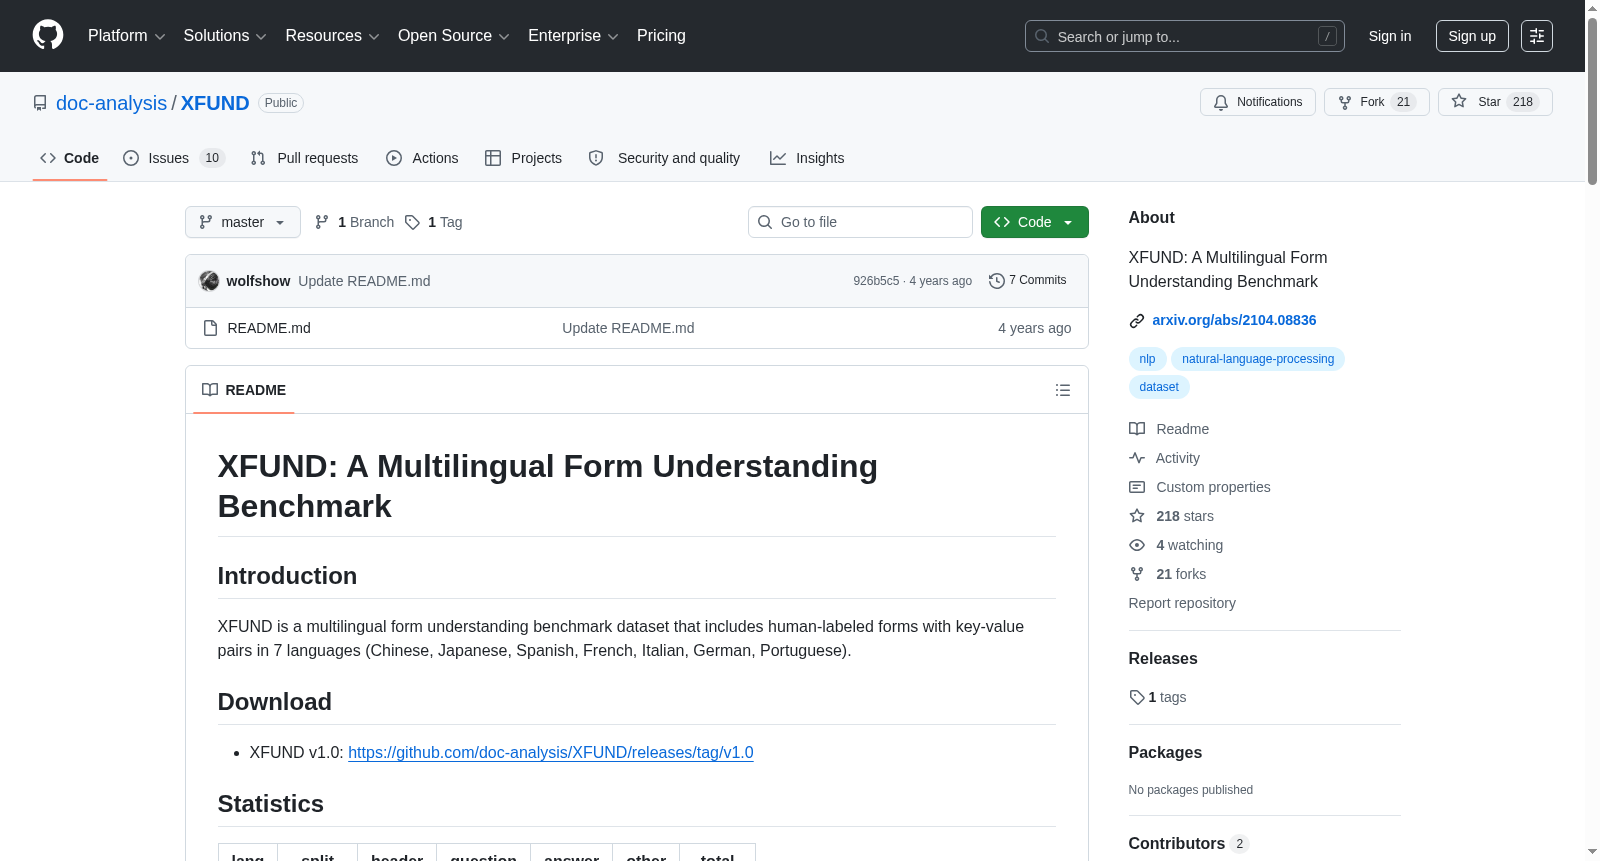Expand the Enterprise menu

(x=573, y=36)
